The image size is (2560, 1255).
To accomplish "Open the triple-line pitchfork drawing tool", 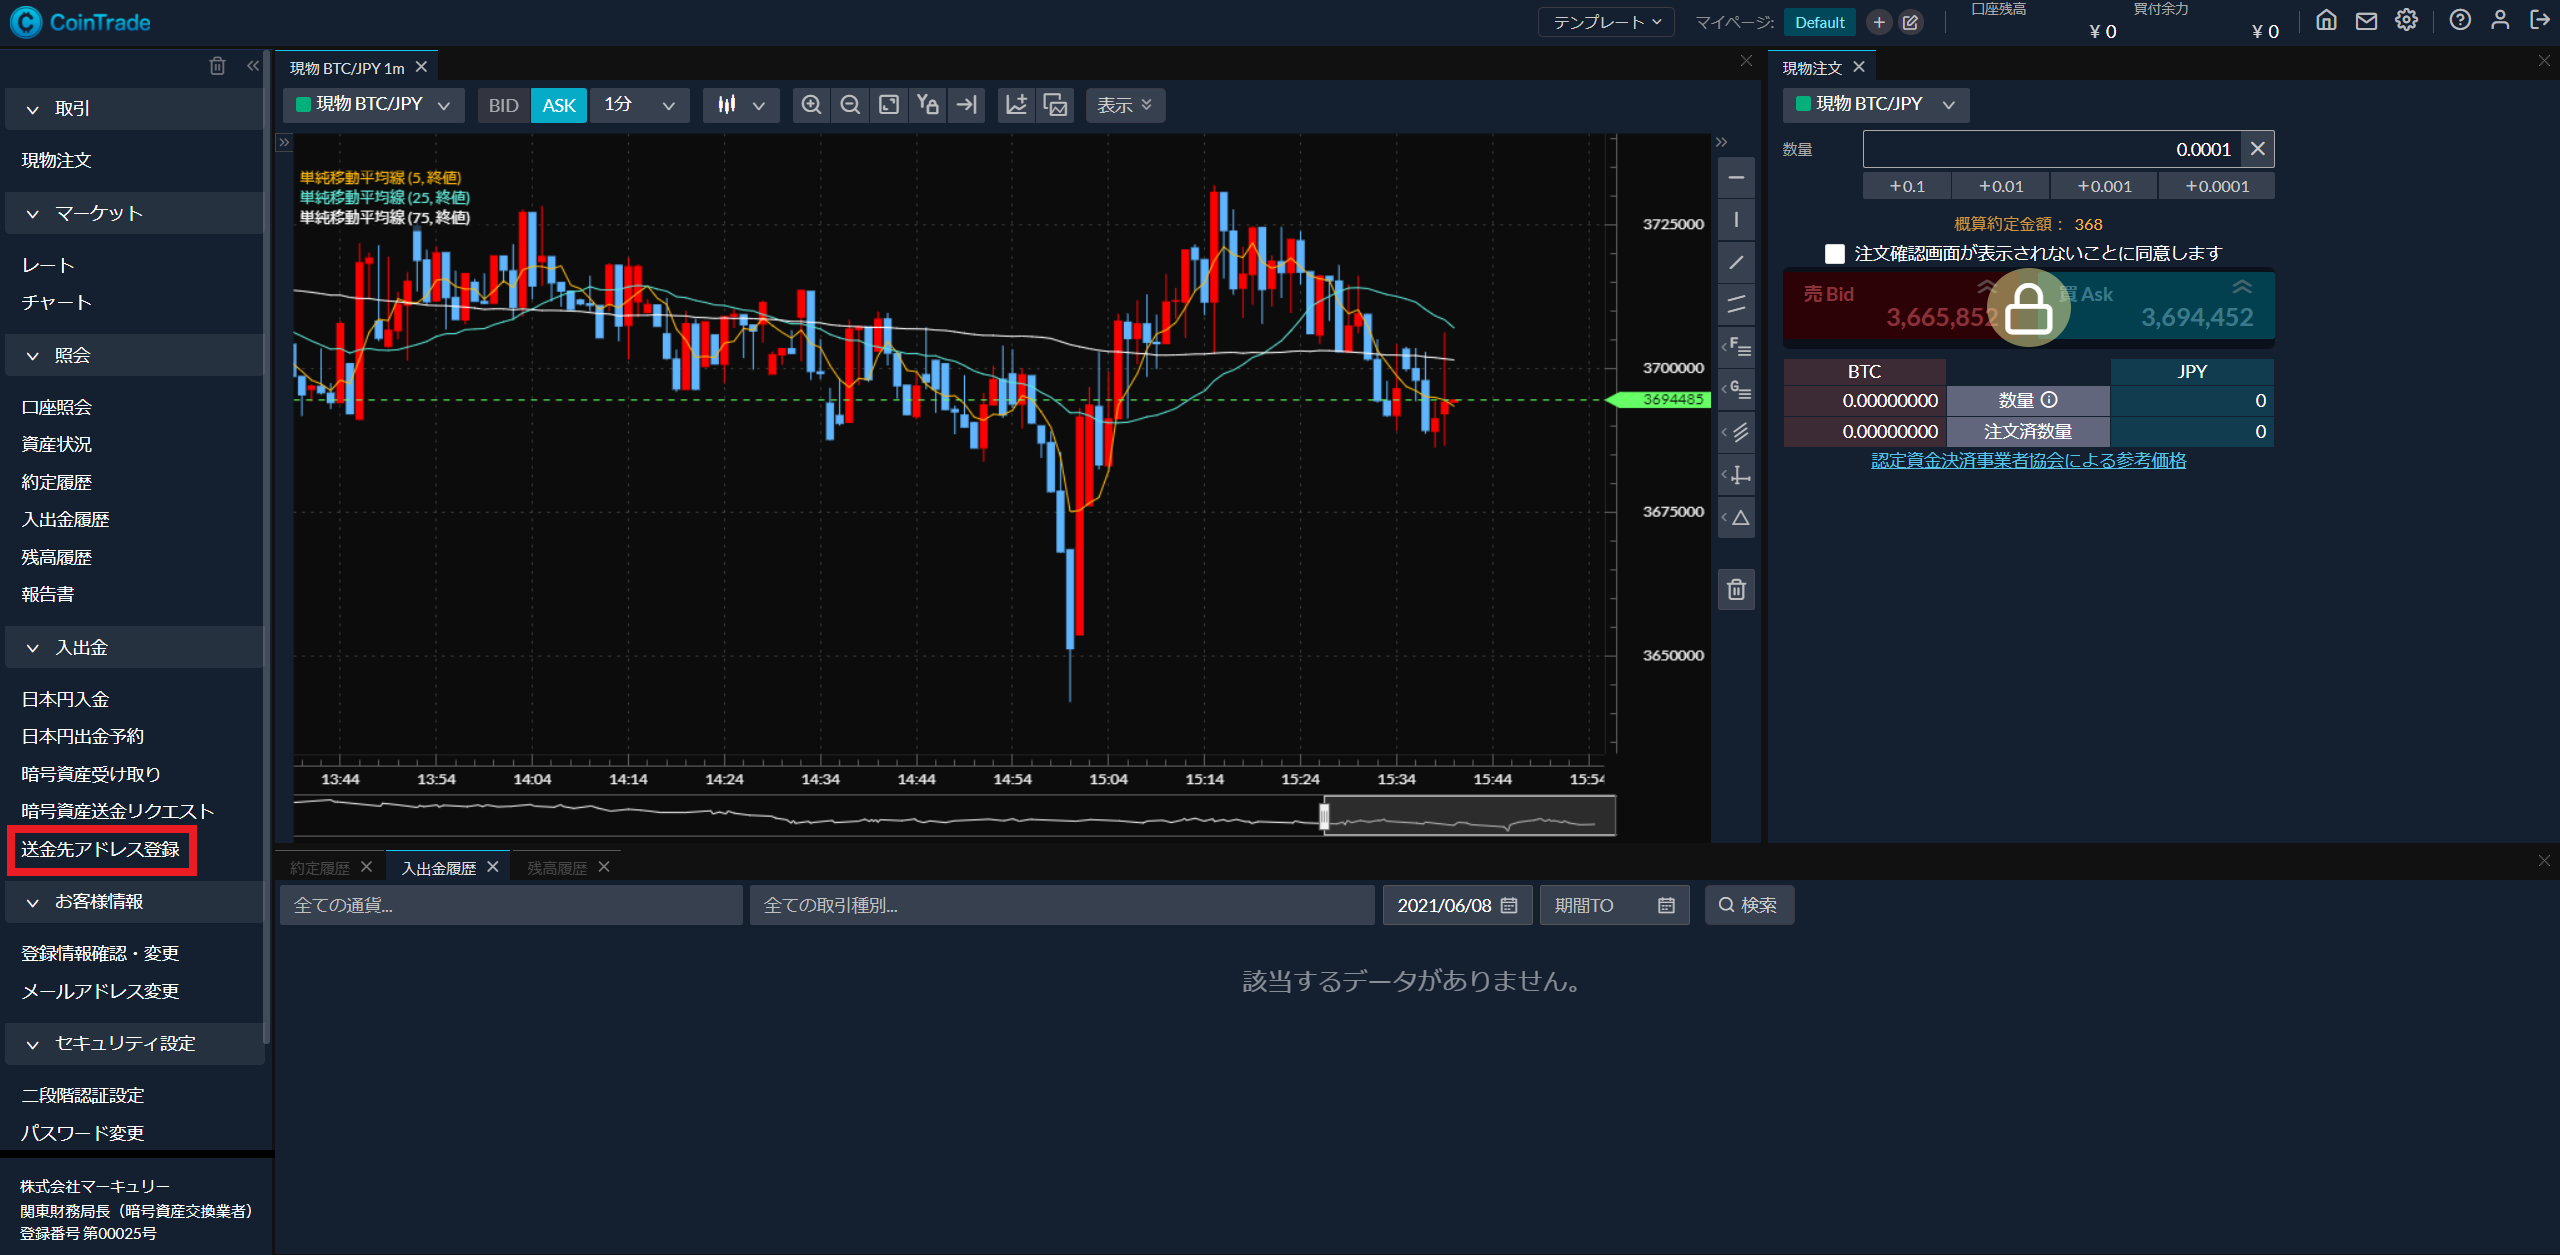I will (x=1736, y=433).
